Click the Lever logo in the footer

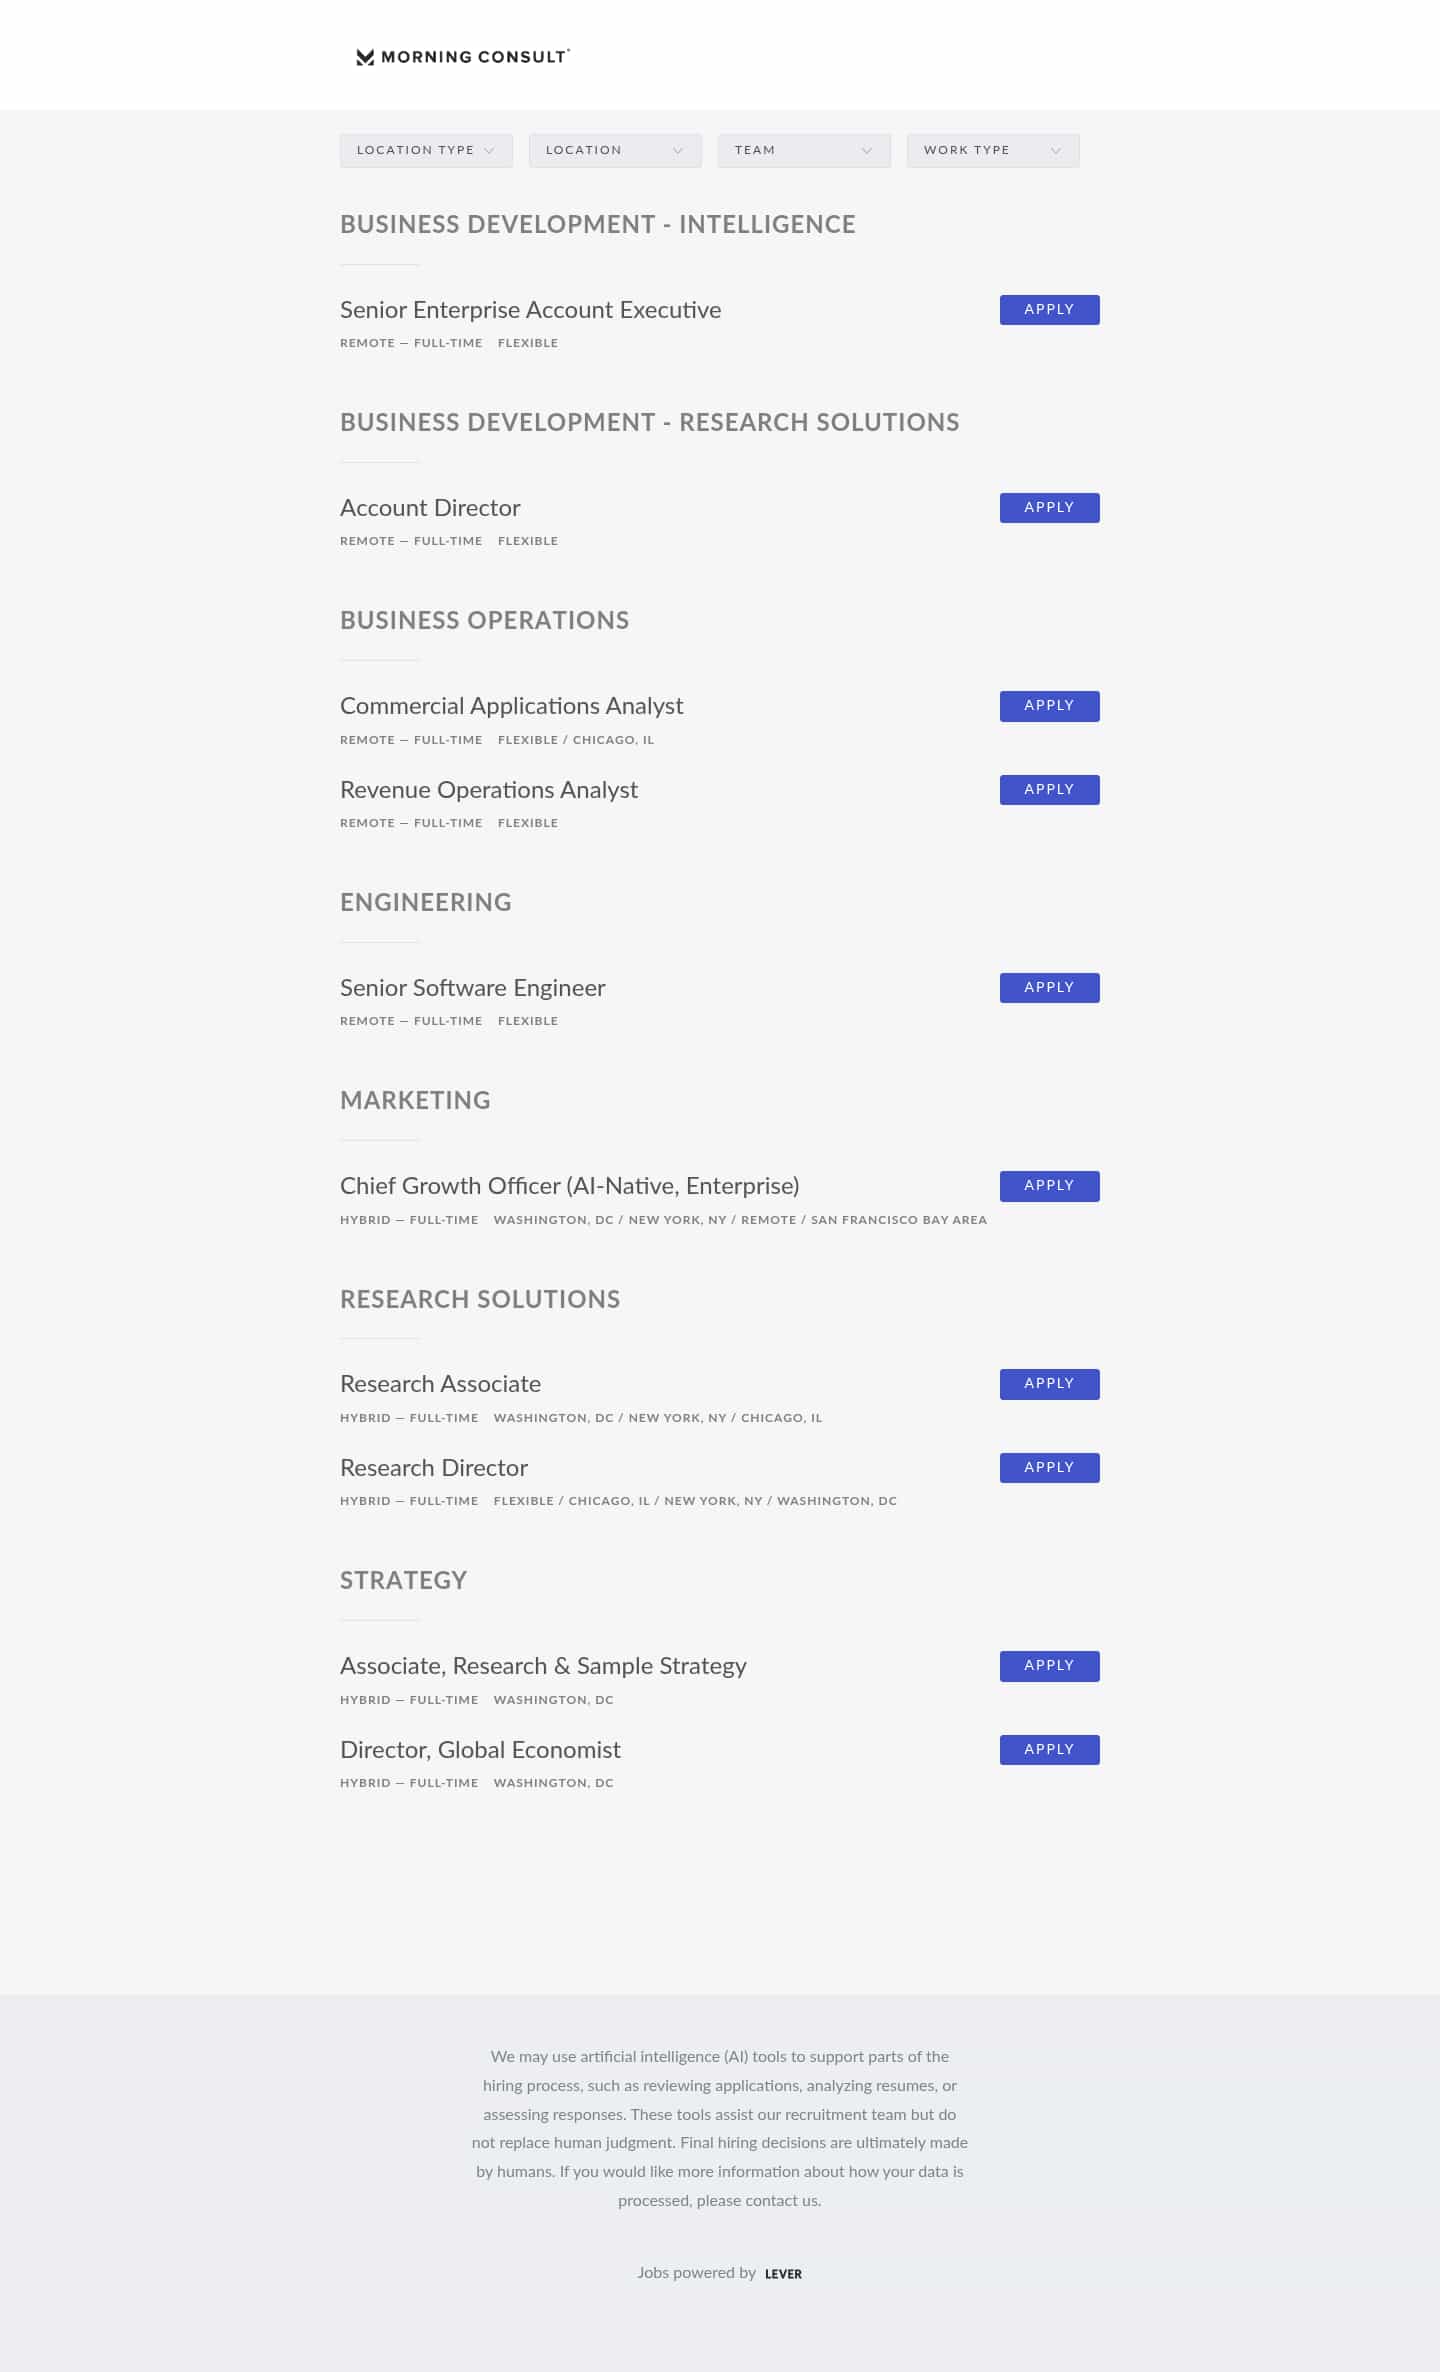point(781,2272)
